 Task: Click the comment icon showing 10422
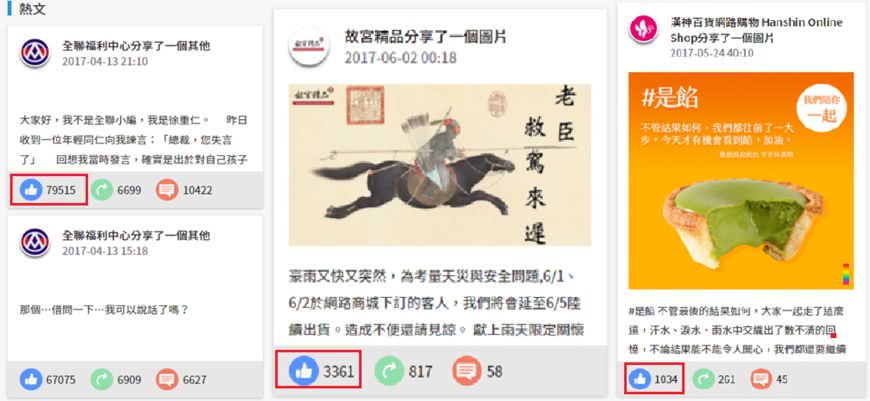coord(167,190)
